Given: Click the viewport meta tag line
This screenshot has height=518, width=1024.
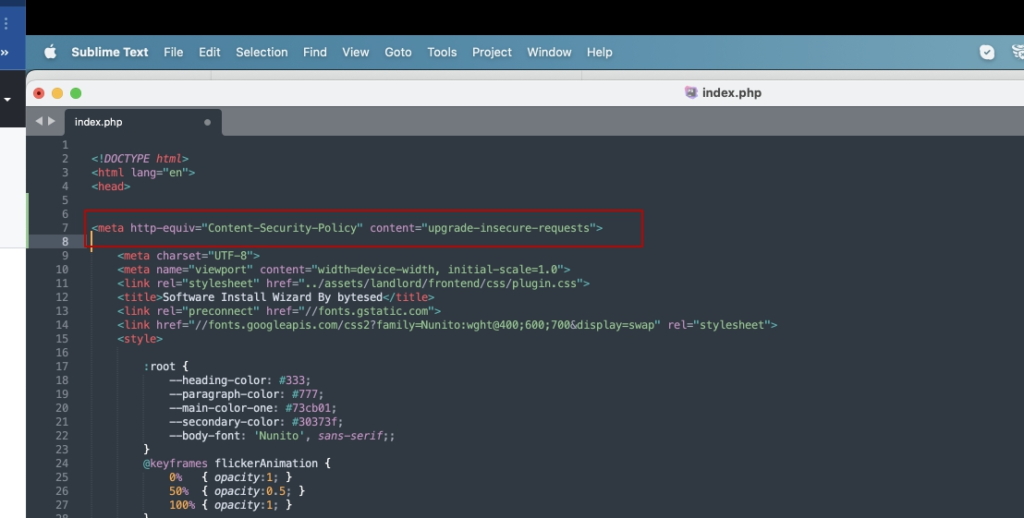Looking at the screenshot, I should tap(344, 270).
